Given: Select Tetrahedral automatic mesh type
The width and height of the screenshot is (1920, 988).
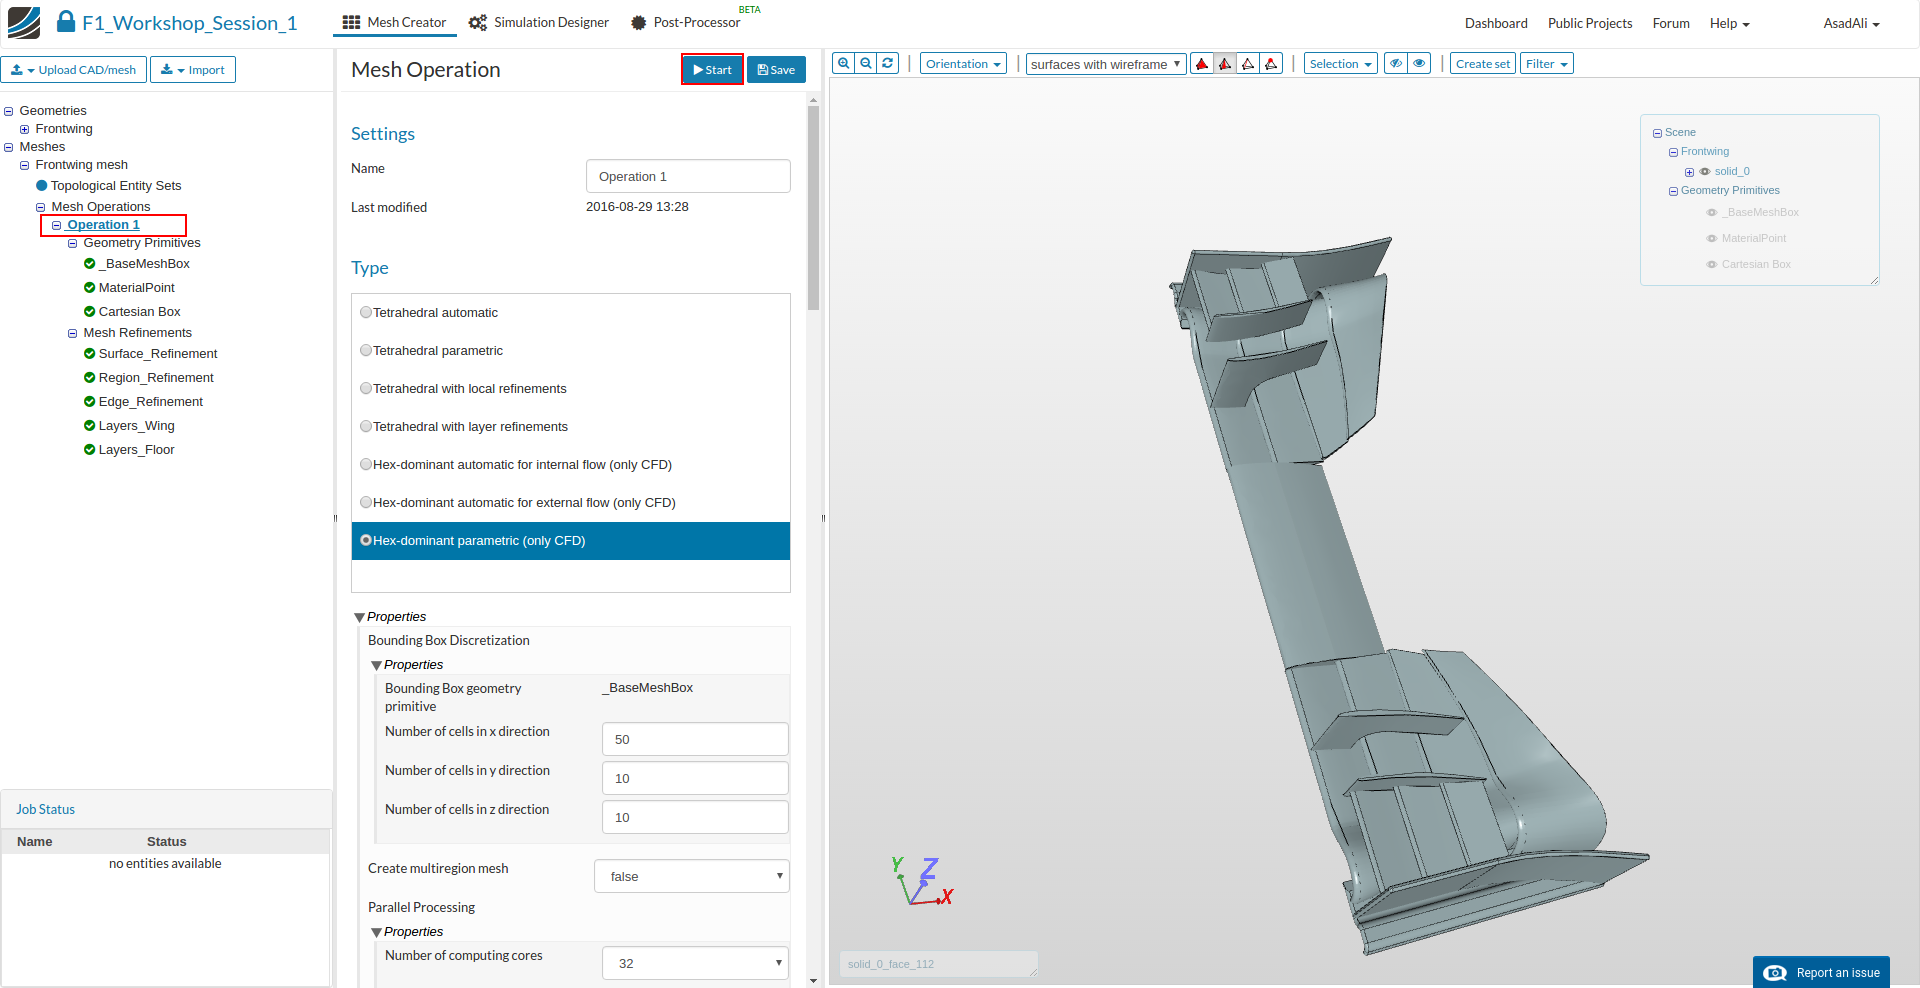Looking at the screenshot, I should 366,313.
